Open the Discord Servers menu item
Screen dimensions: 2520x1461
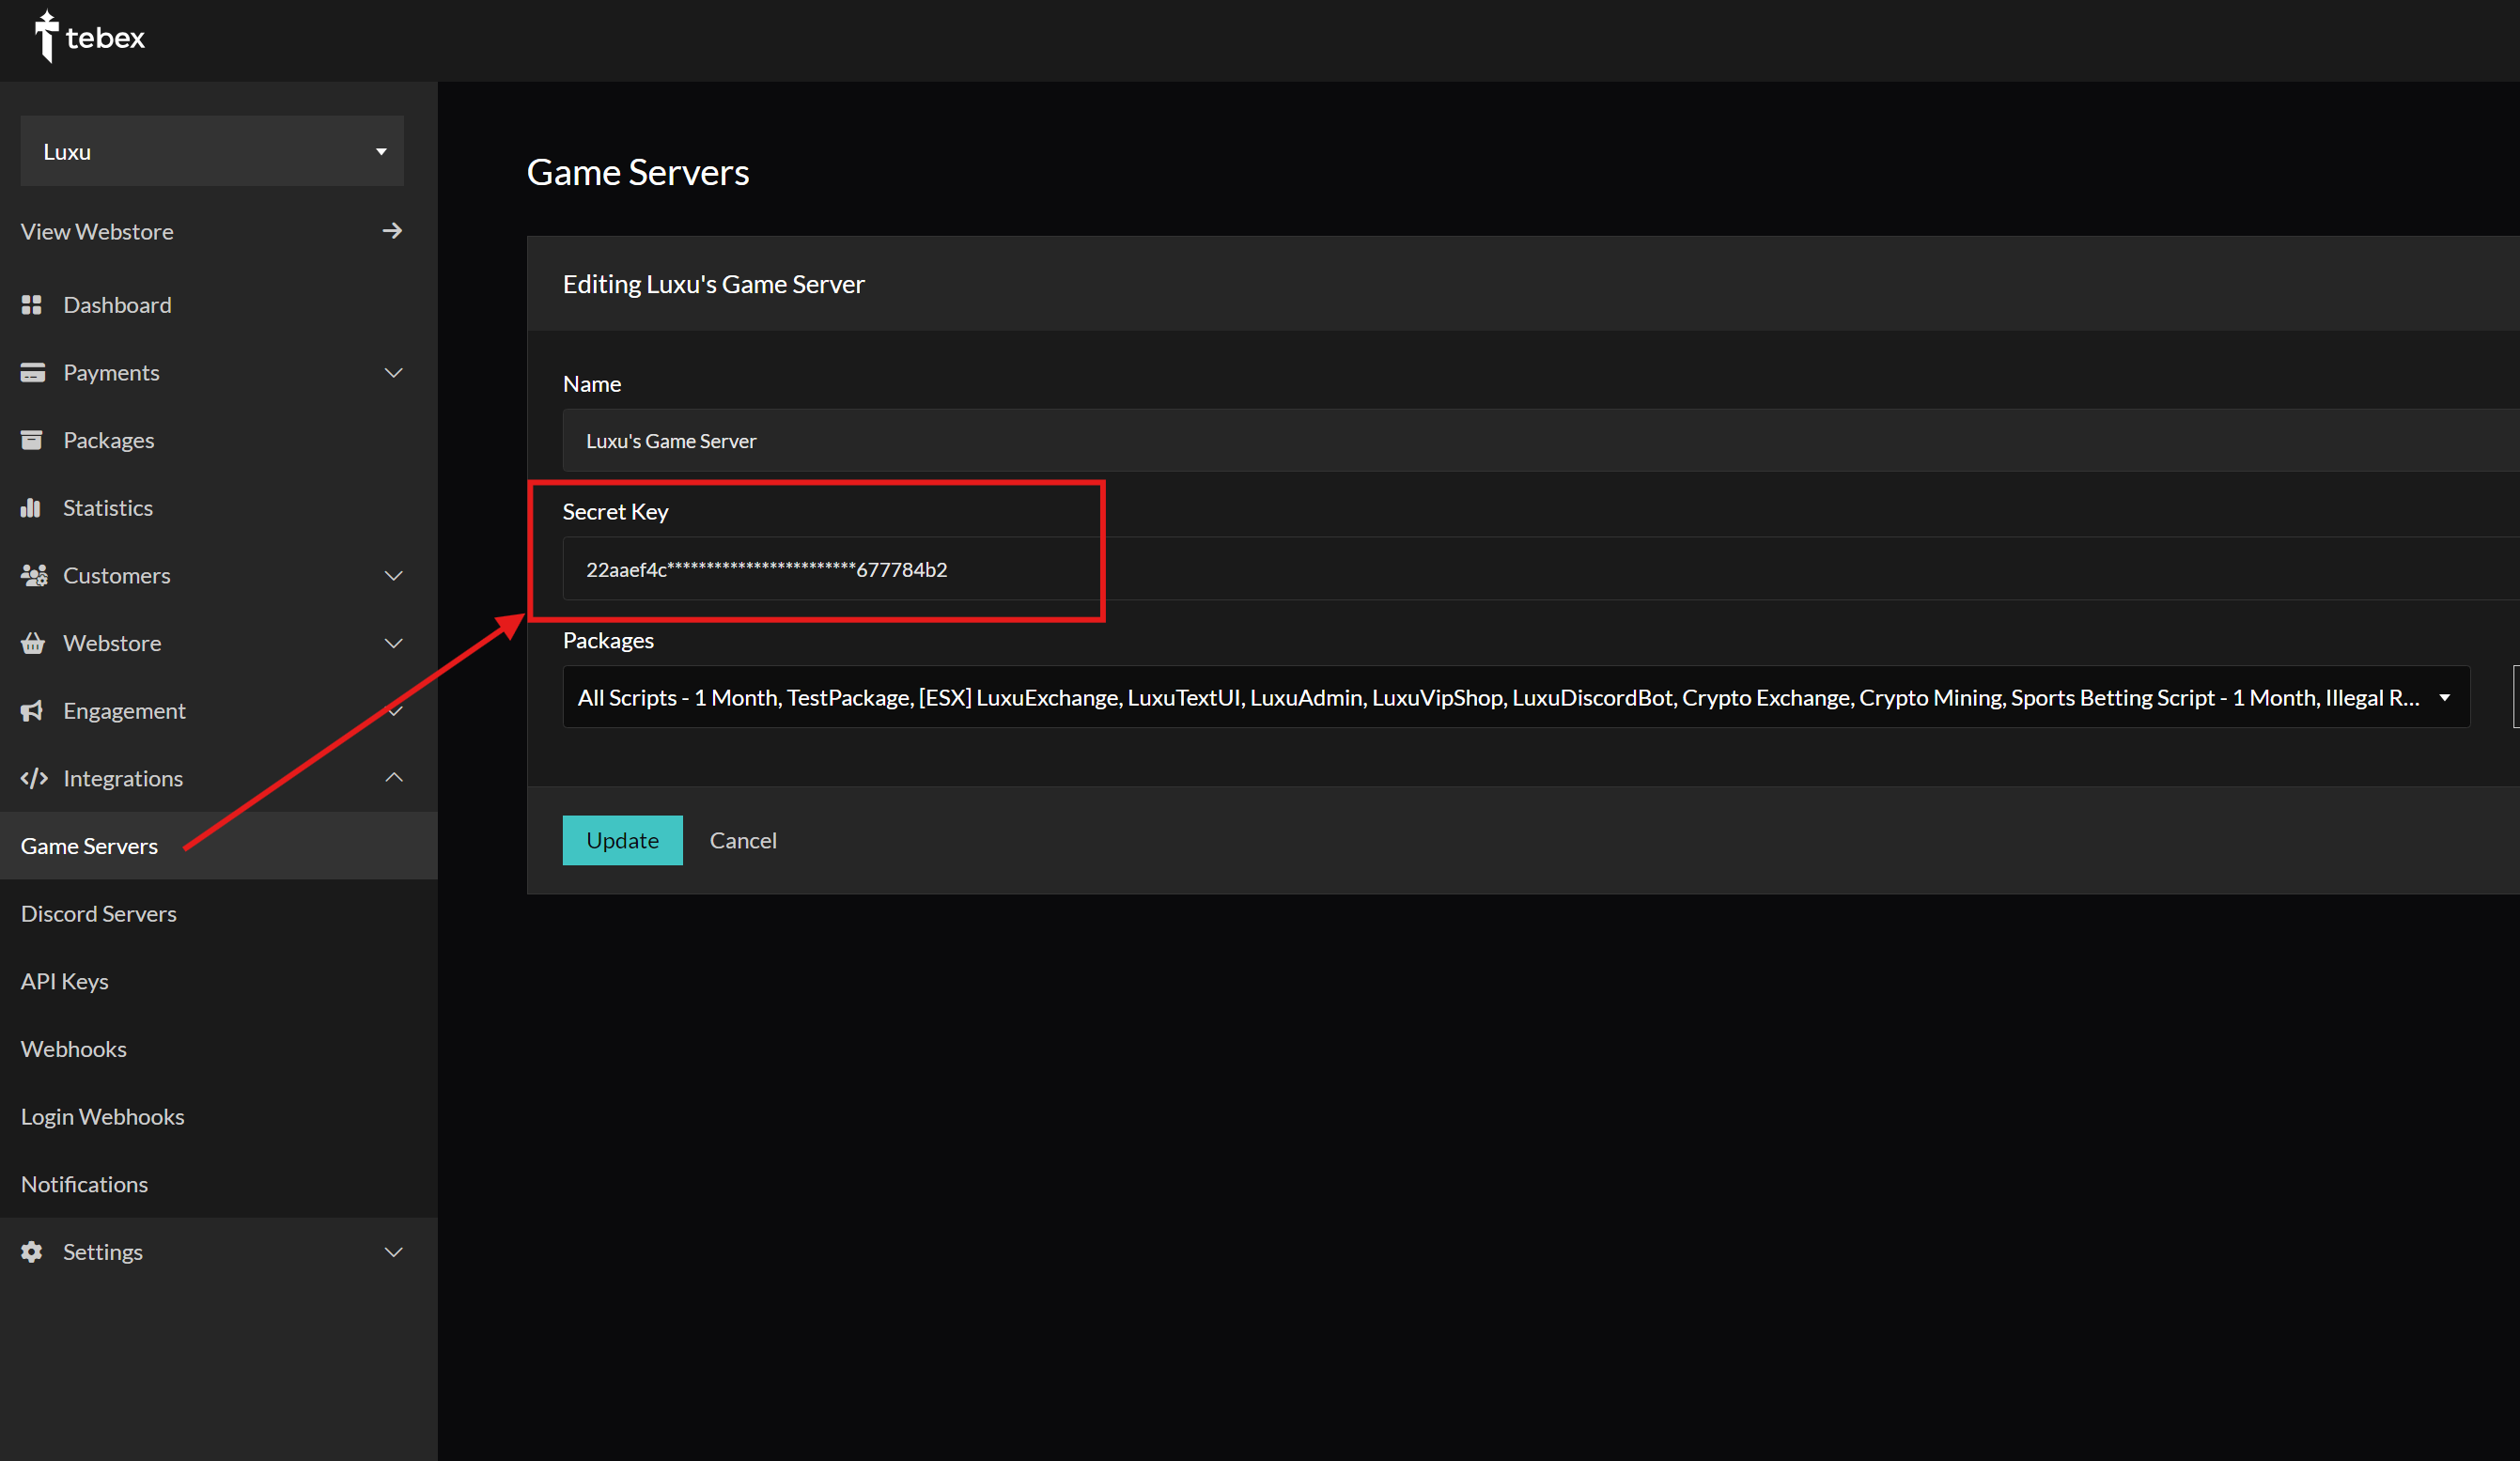click(x=99, y=914)
